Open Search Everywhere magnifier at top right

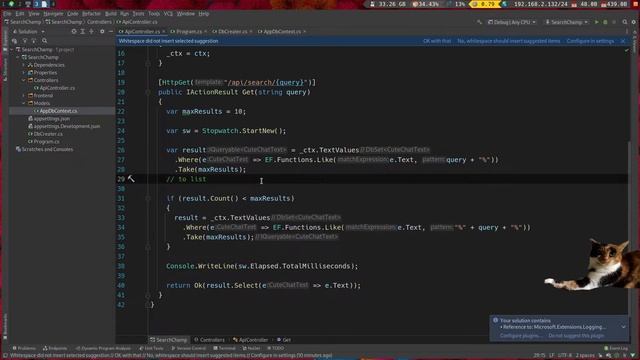(625, 22)
